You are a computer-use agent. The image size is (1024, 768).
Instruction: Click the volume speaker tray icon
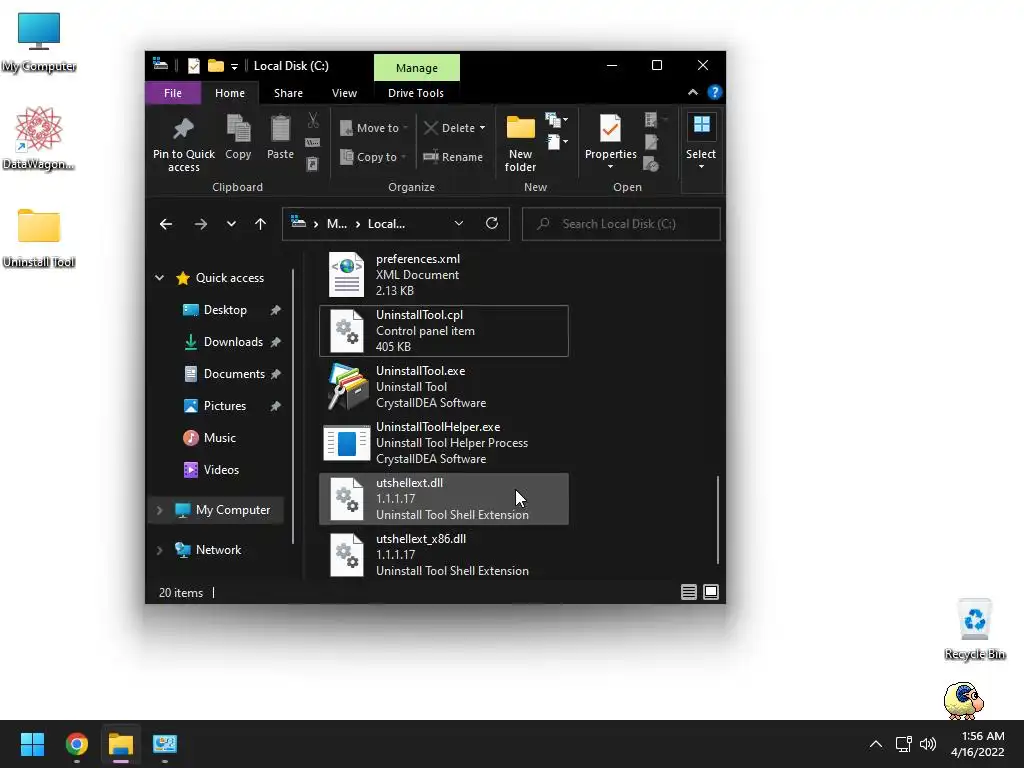tap(928, 744)
